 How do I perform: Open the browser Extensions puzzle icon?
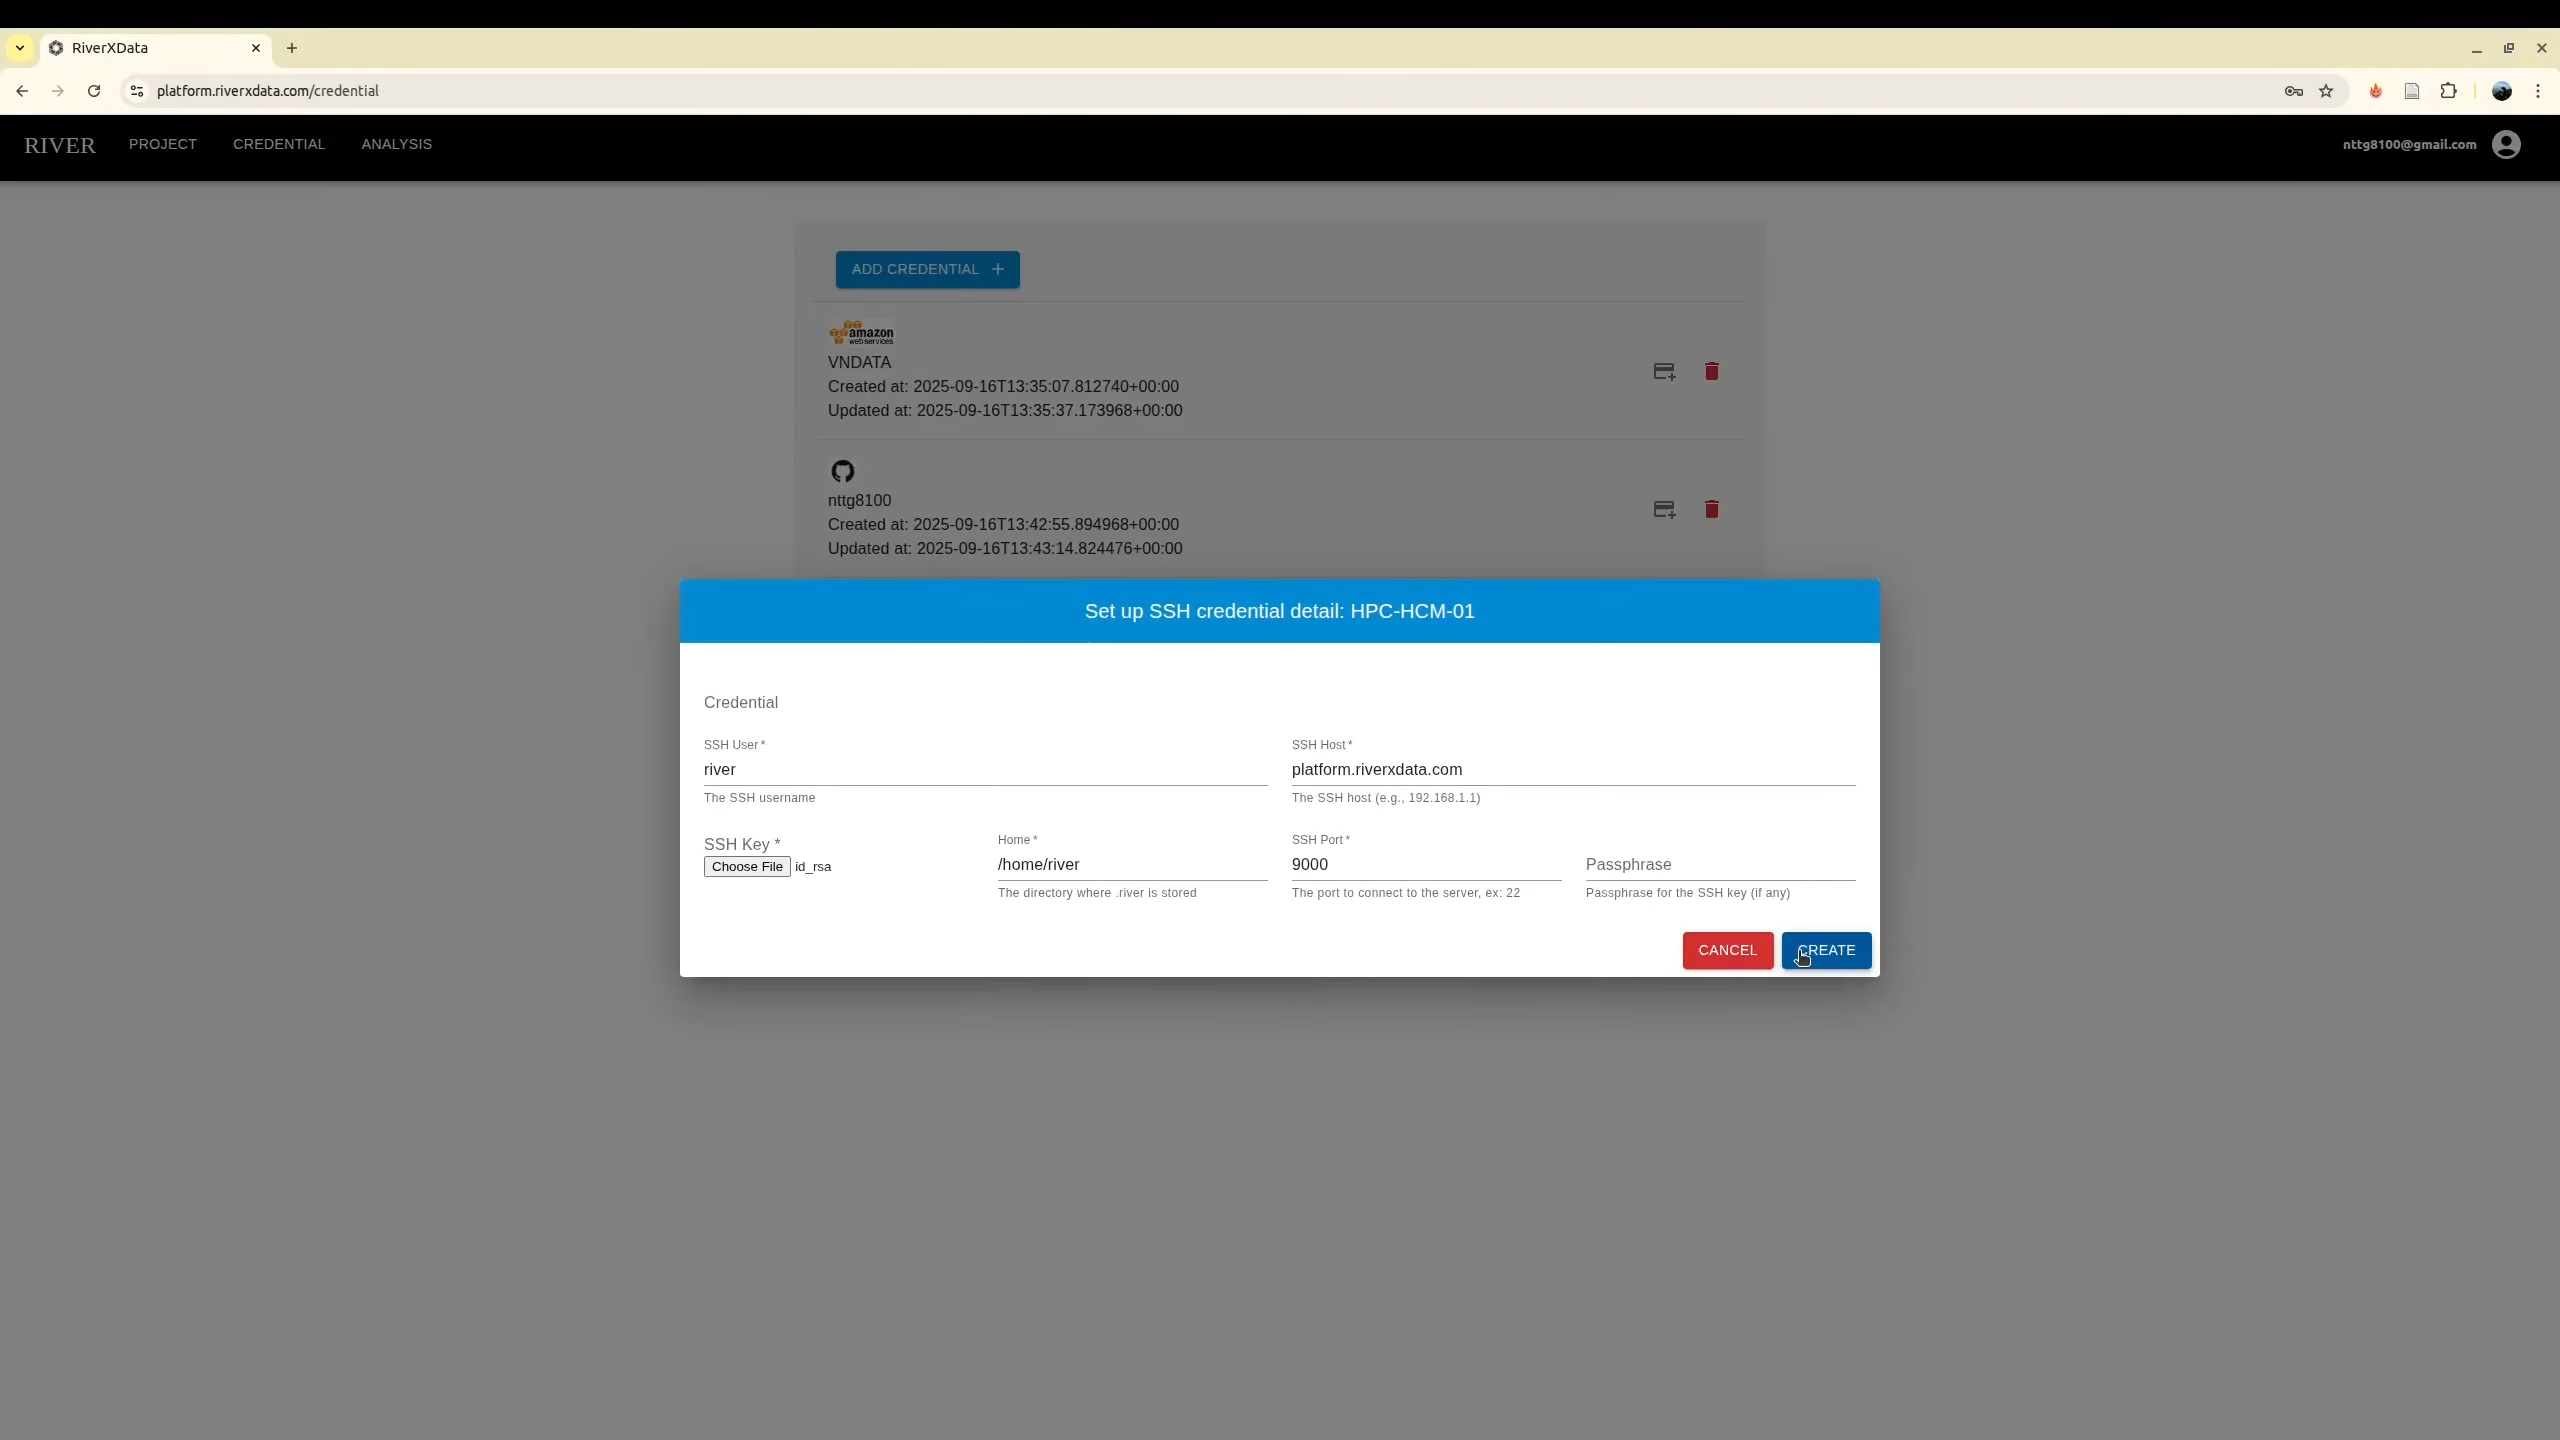tap(2447, 91)
